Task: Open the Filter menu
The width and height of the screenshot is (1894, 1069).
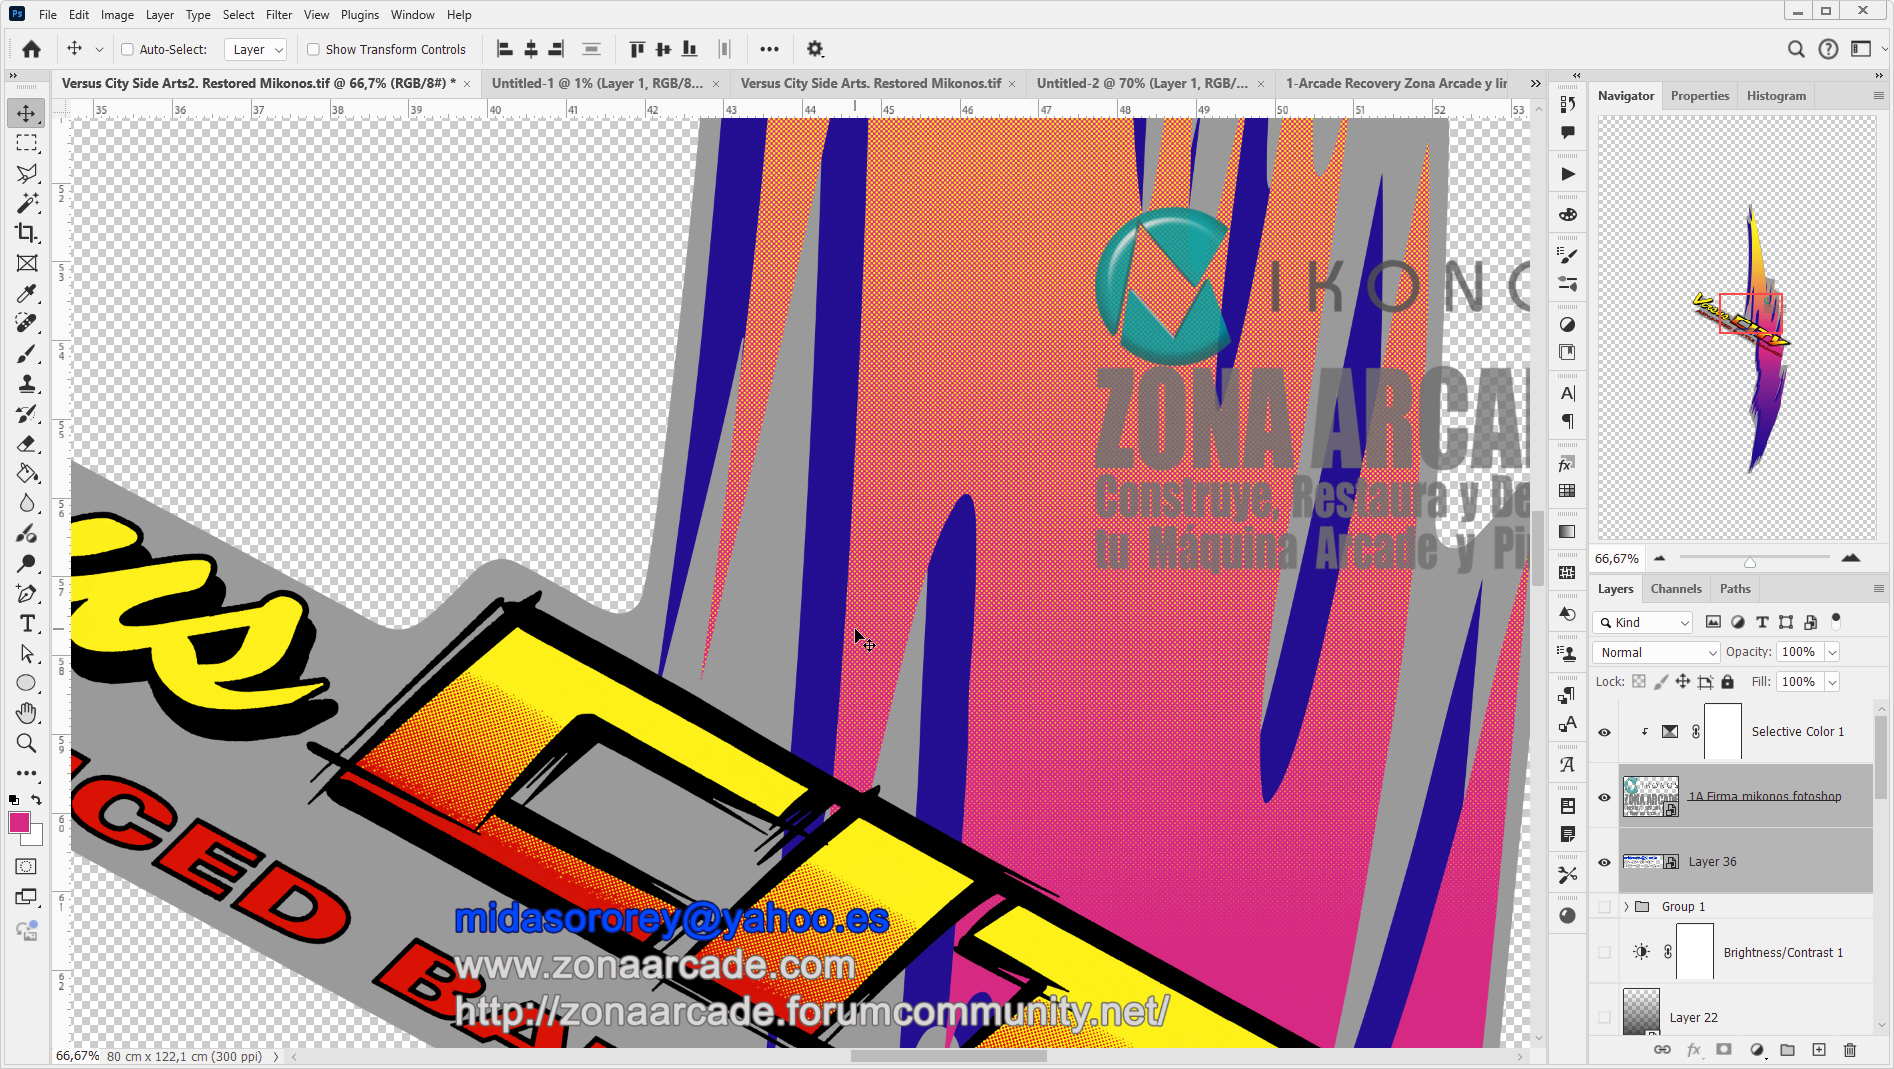Action: tap(278, 15)
